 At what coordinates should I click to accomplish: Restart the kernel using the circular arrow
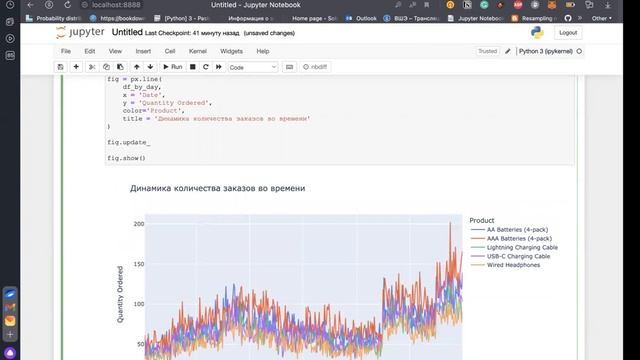[206, 67]
